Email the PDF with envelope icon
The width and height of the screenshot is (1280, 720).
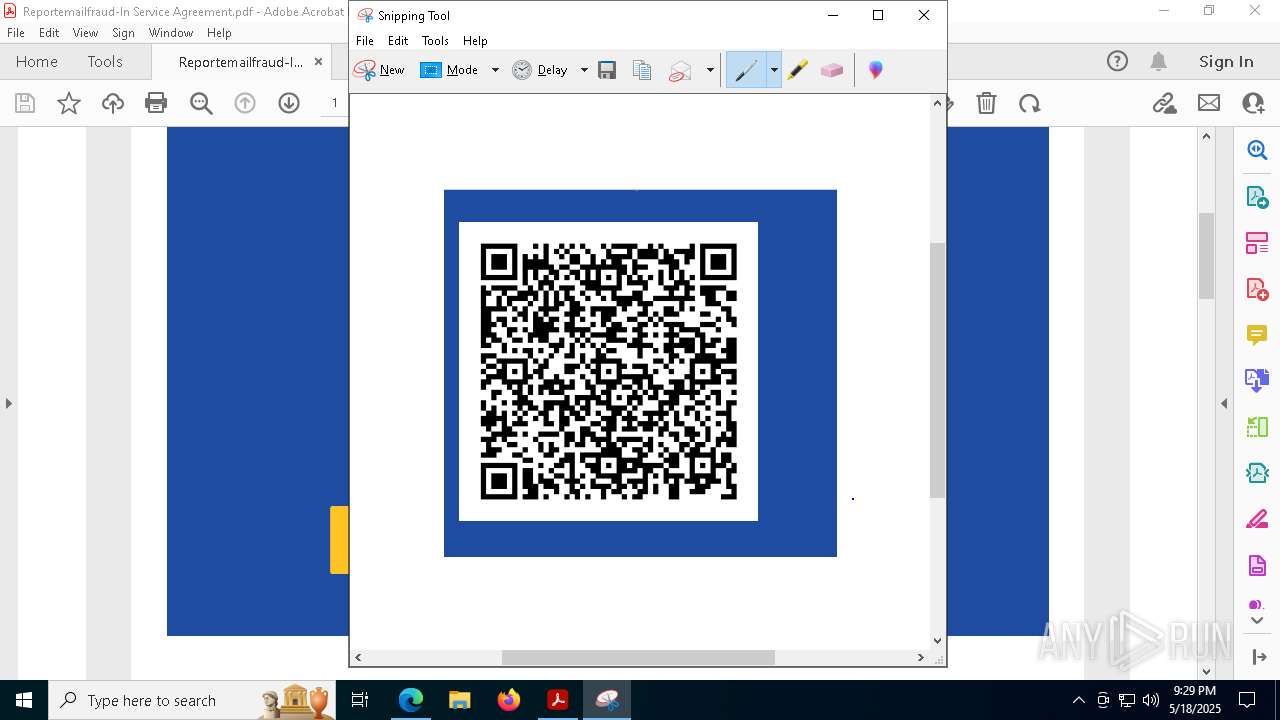pos(1209,103)
